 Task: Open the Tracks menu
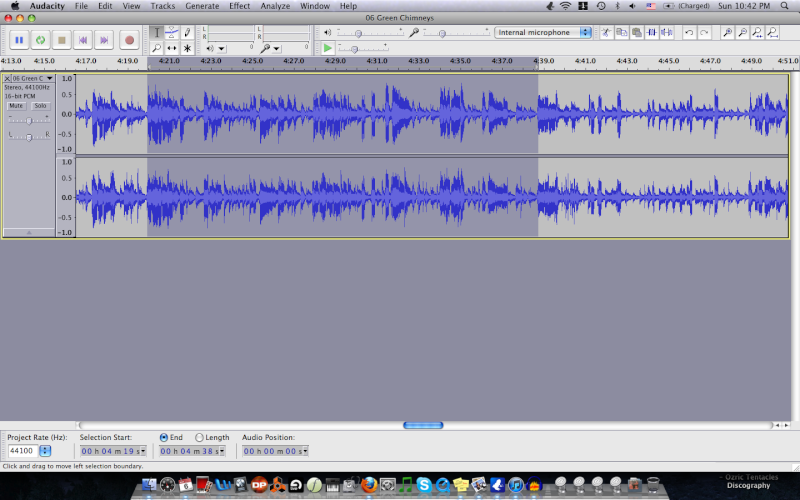click(x=163, y=6)
